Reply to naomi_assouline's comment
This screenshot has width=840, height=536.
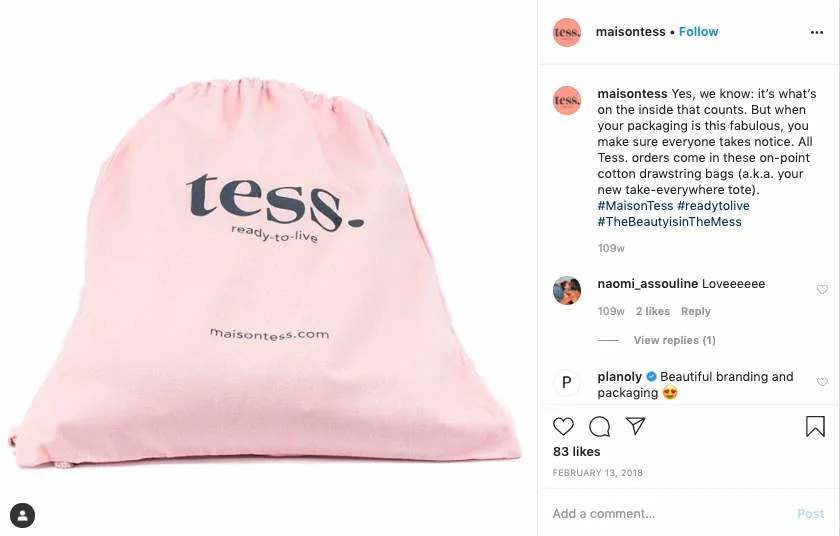pos(695,311)
